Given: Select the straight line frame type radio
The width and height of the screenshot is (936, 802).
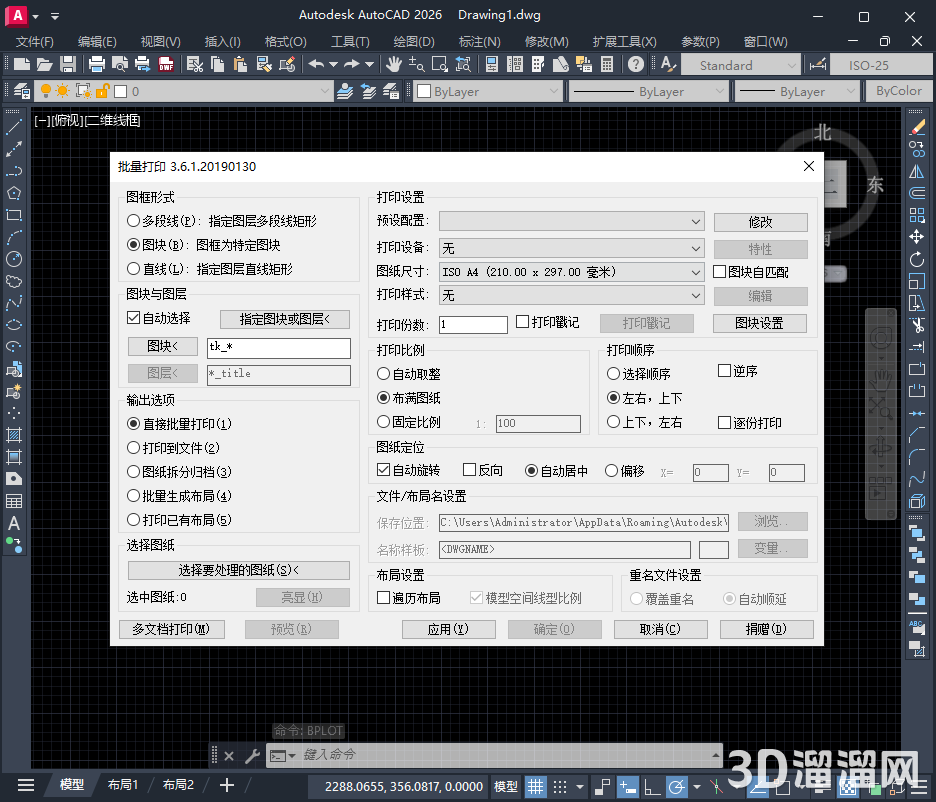Looking at the screenshot, I should [x=134, y=269].
